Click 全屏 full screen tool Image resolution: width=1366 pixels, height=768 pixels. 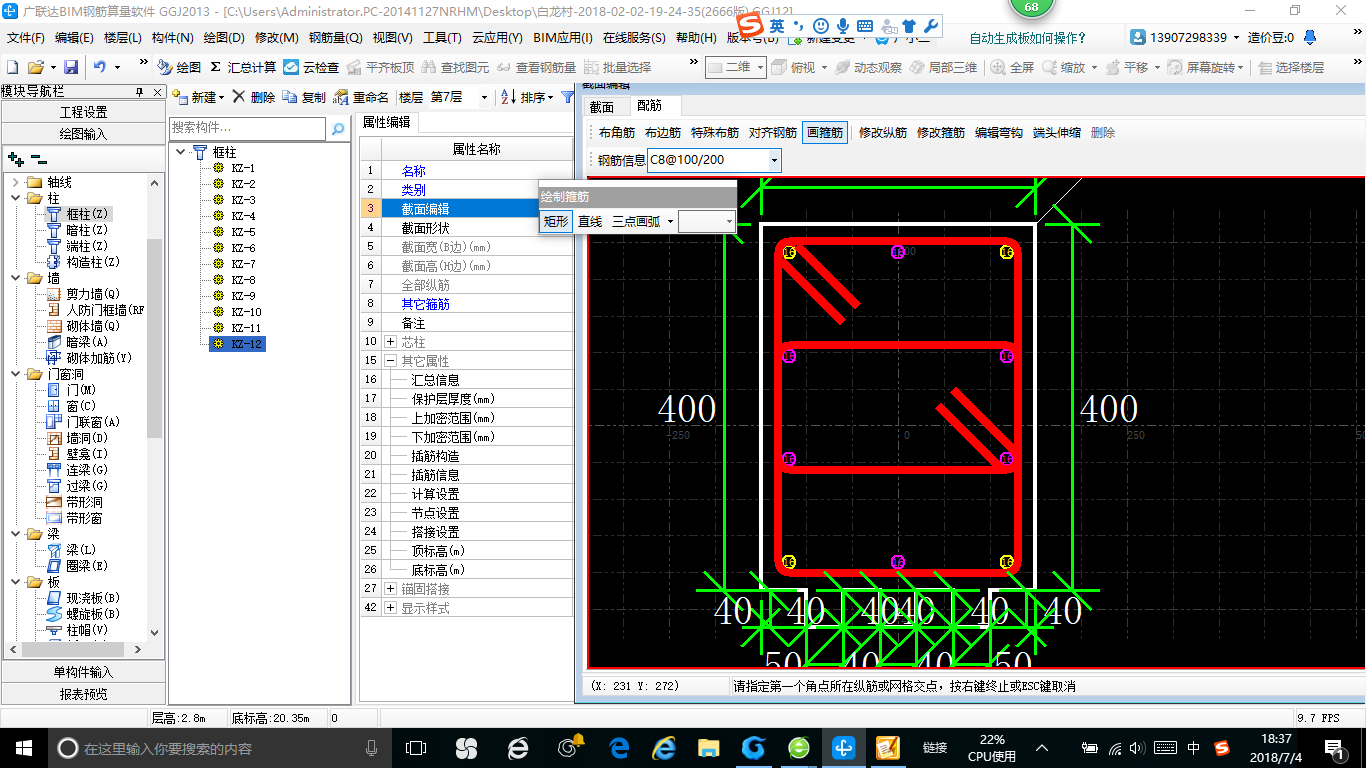[1012, 67]
